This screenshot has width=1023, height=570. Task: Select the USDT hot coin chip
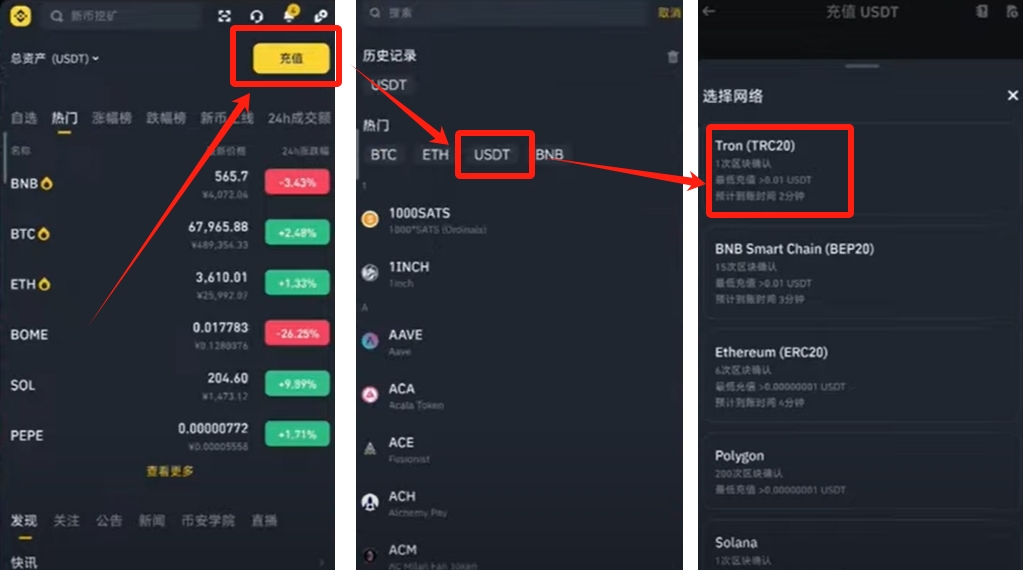[x=491, y=155]
